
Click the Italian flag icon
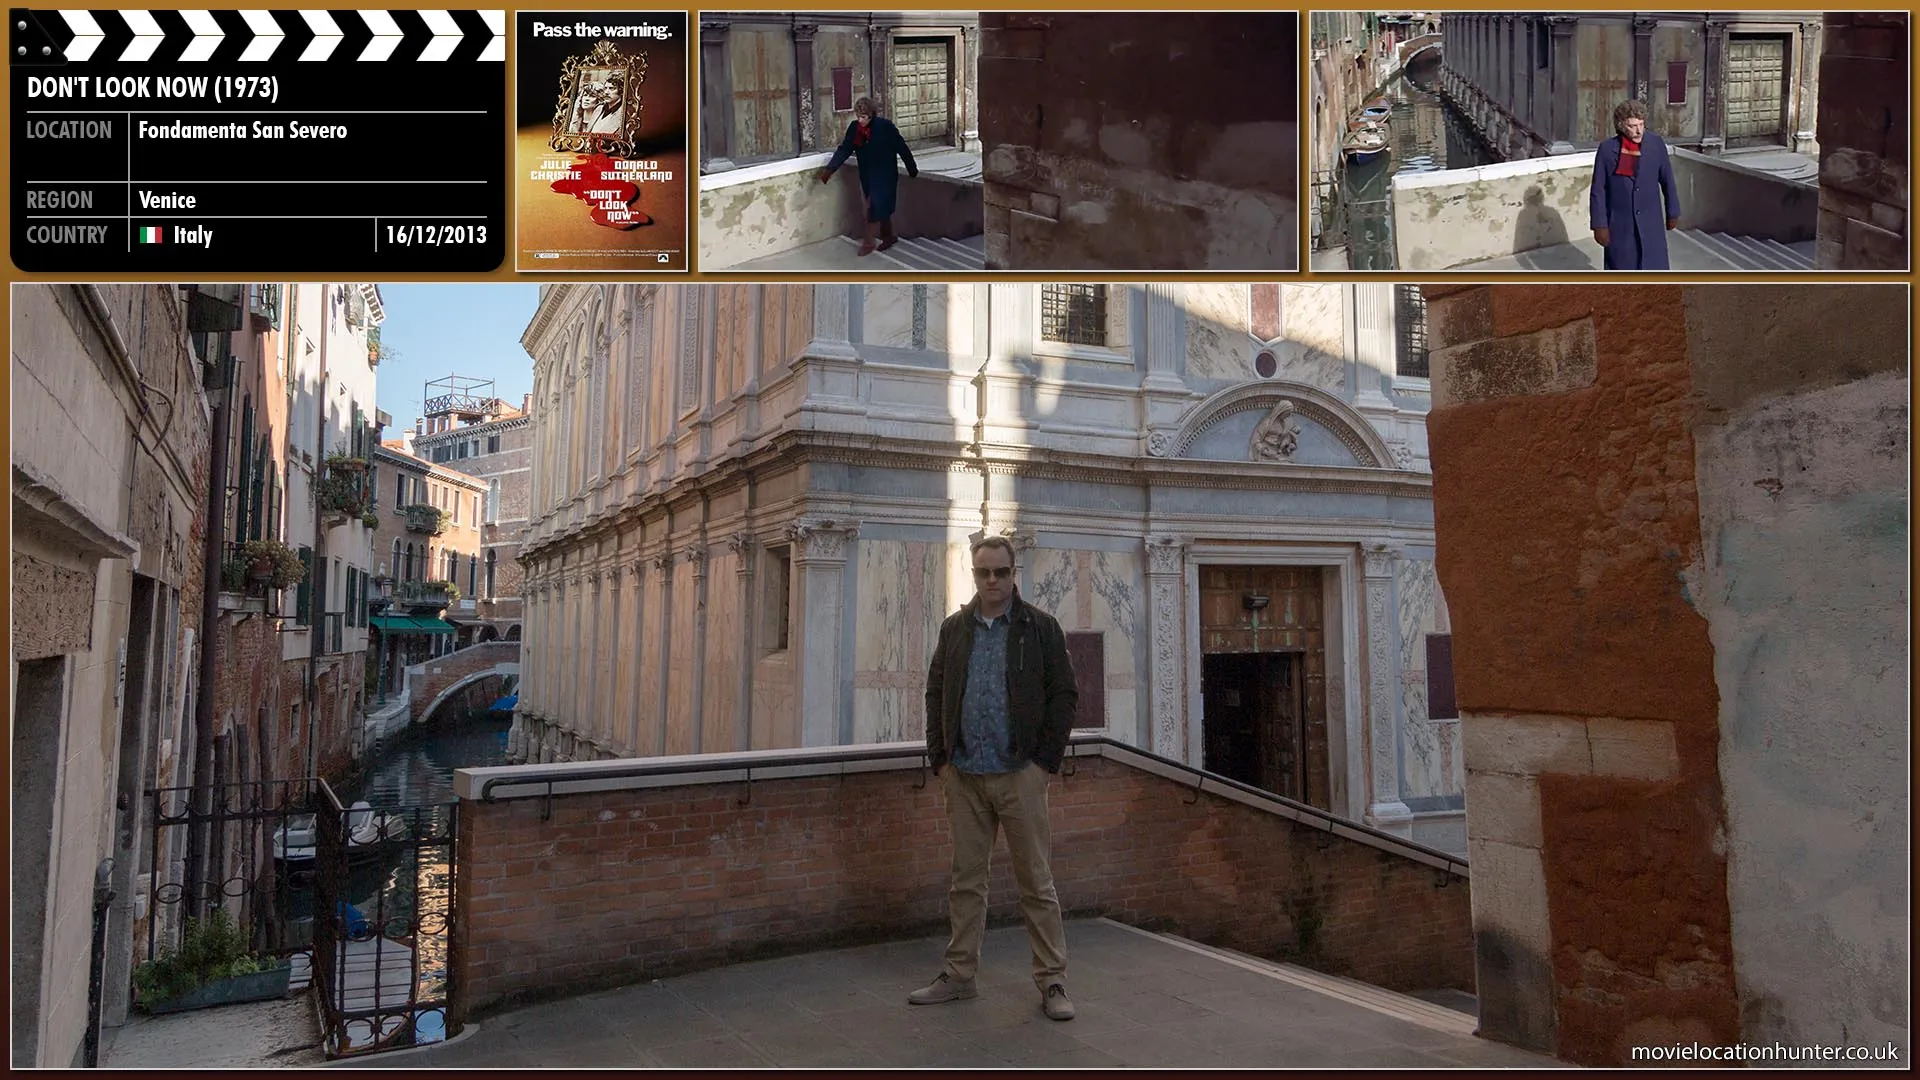coord(151,235)
